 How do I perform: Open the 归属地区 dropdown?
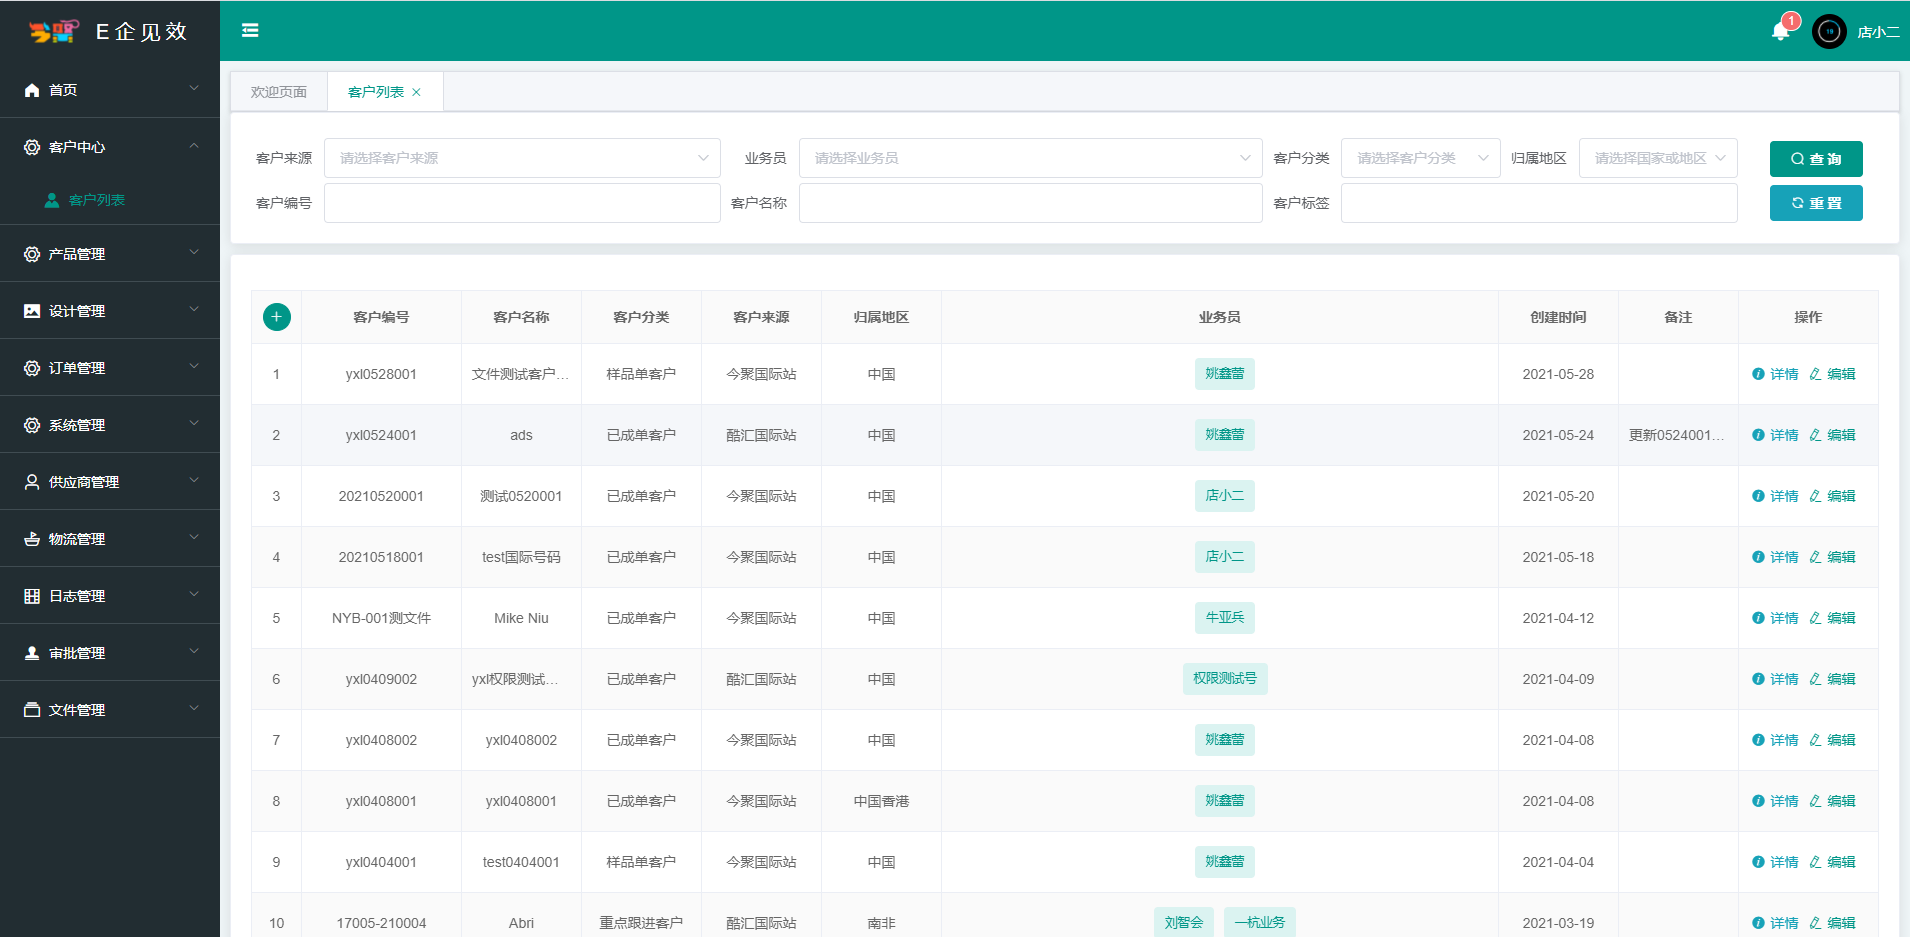coord(1657,158)
